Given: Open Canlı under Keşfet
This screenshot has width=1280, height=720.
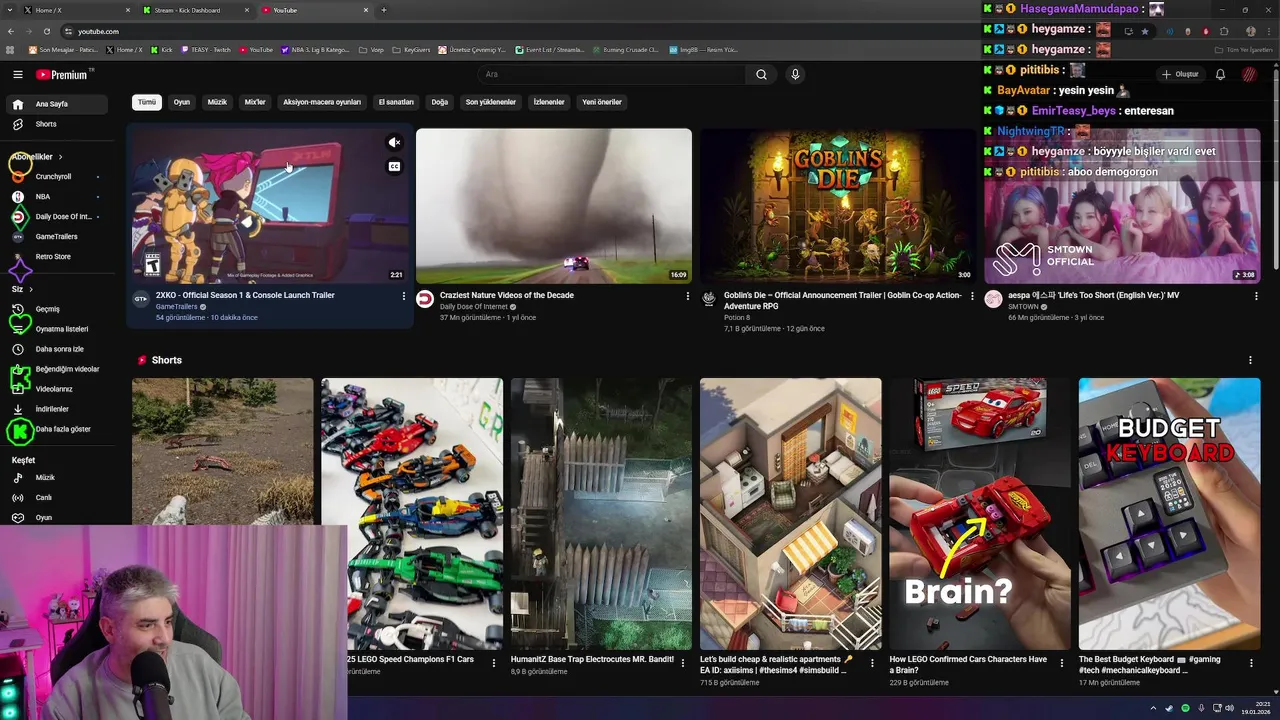Looking at the screenshot, I should pos(58,498).
